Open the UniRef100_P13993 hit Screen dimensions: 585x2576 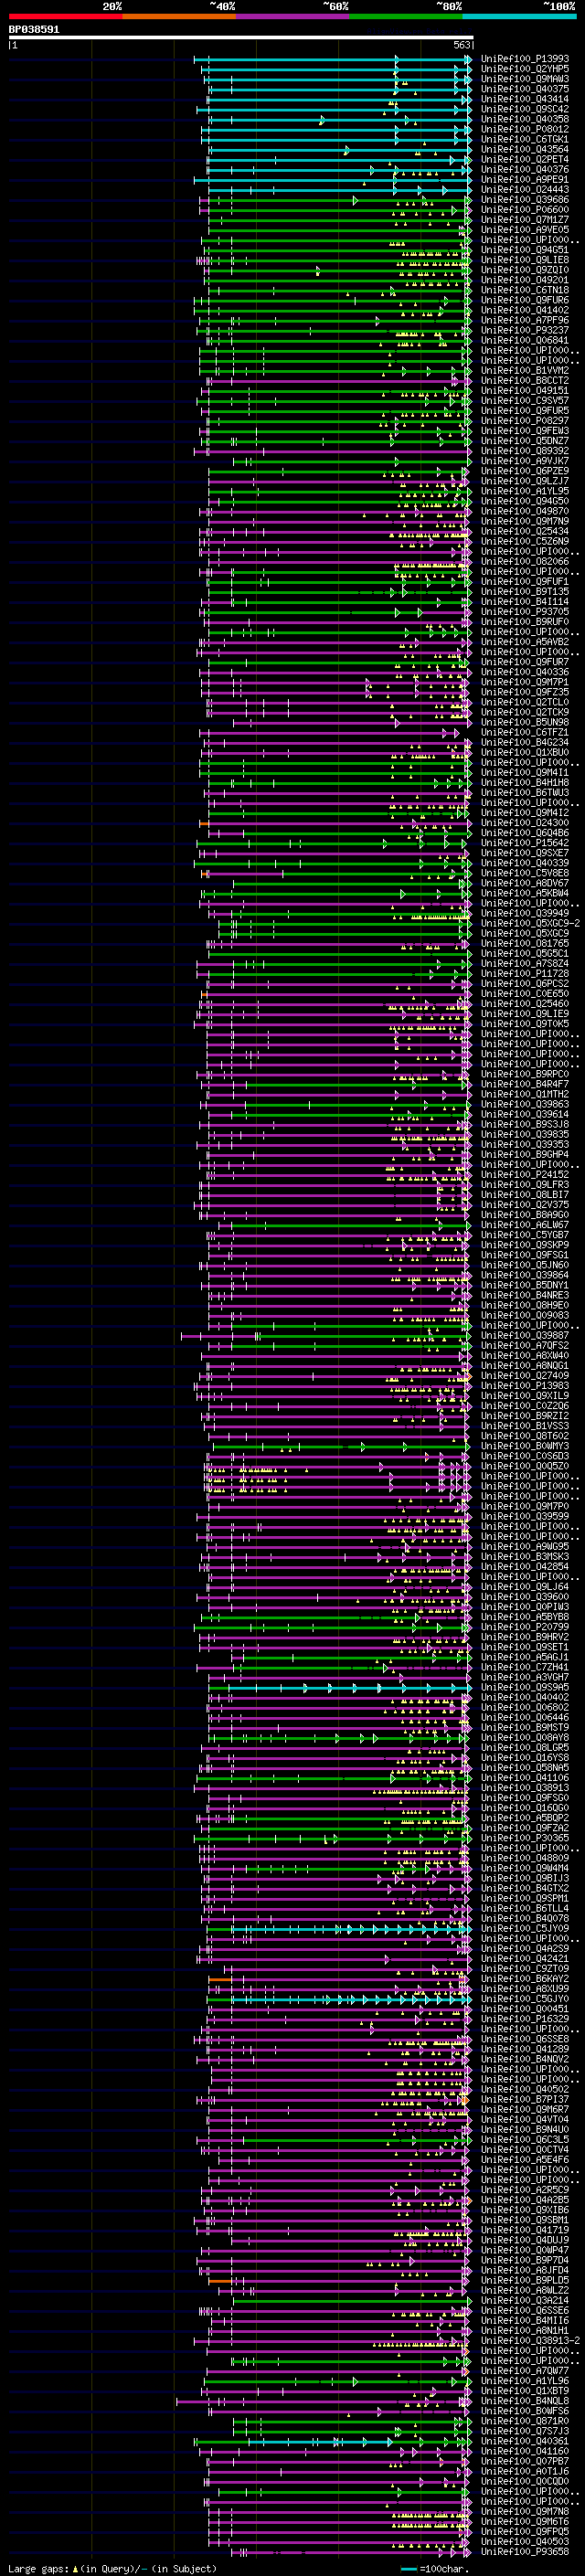[x=525, y=59]
